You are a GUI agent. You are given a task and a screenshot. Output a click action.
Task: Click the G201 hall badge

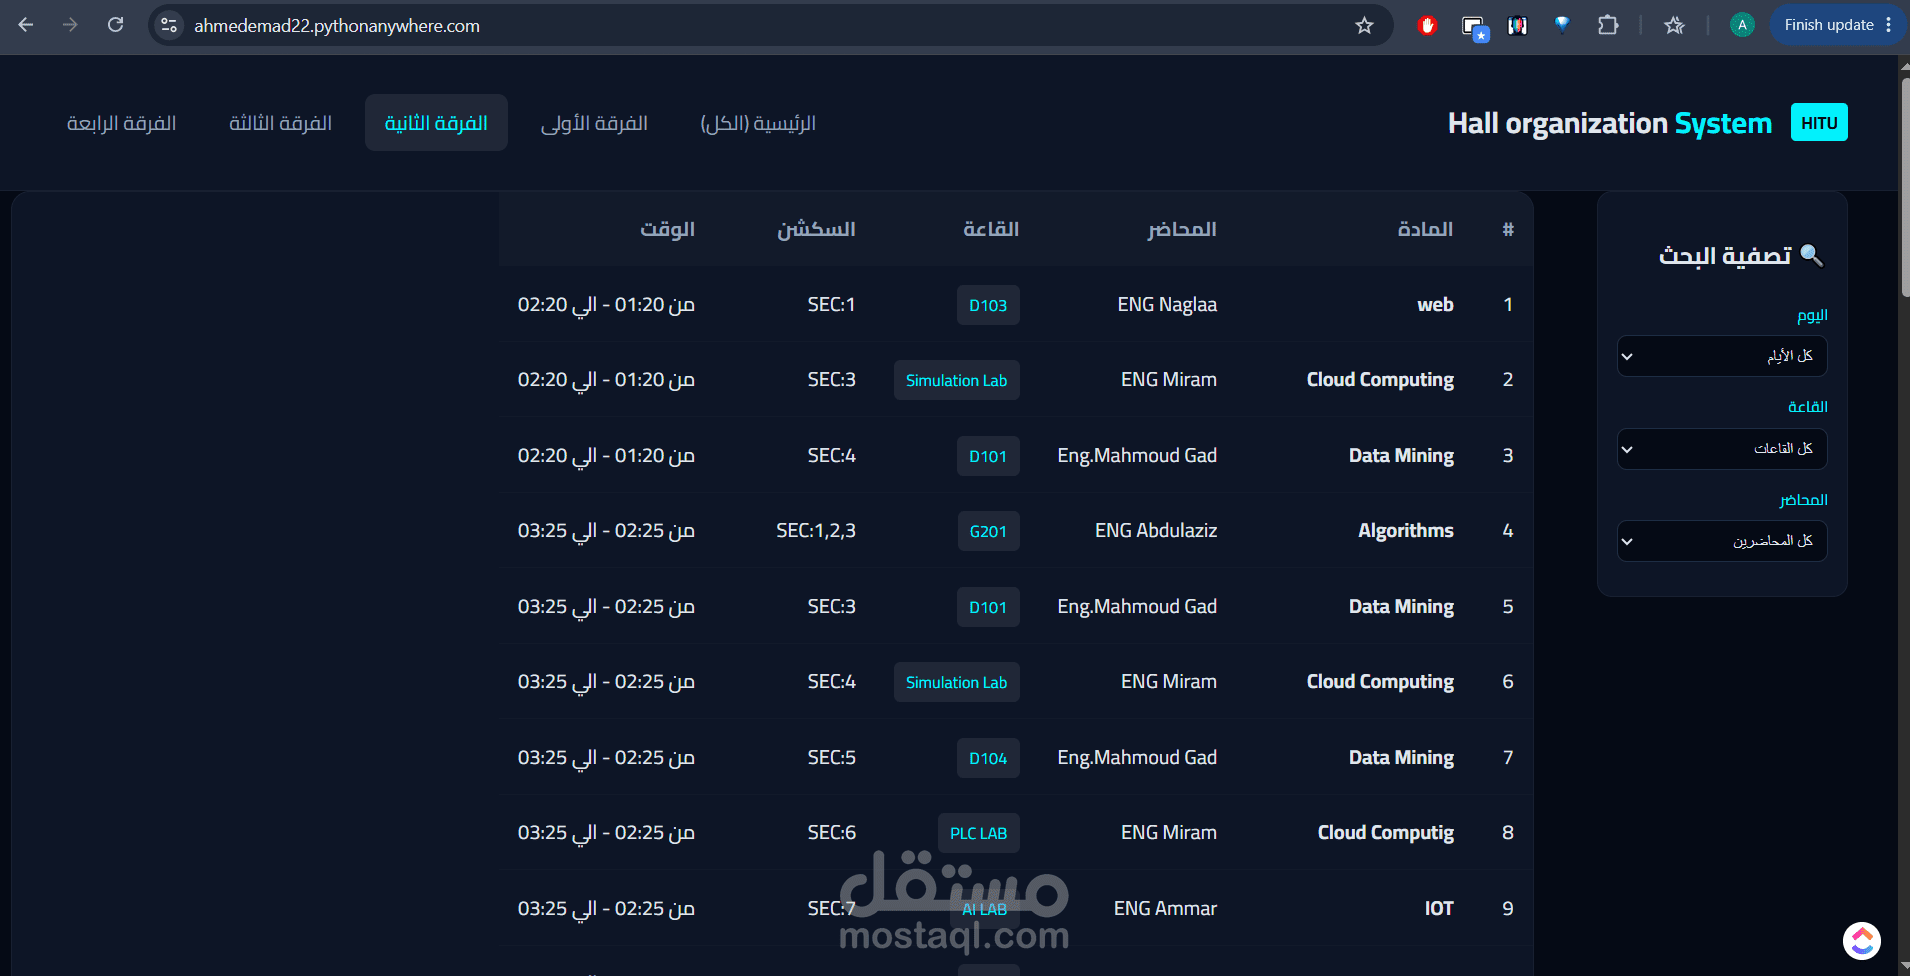click(988, 531)
